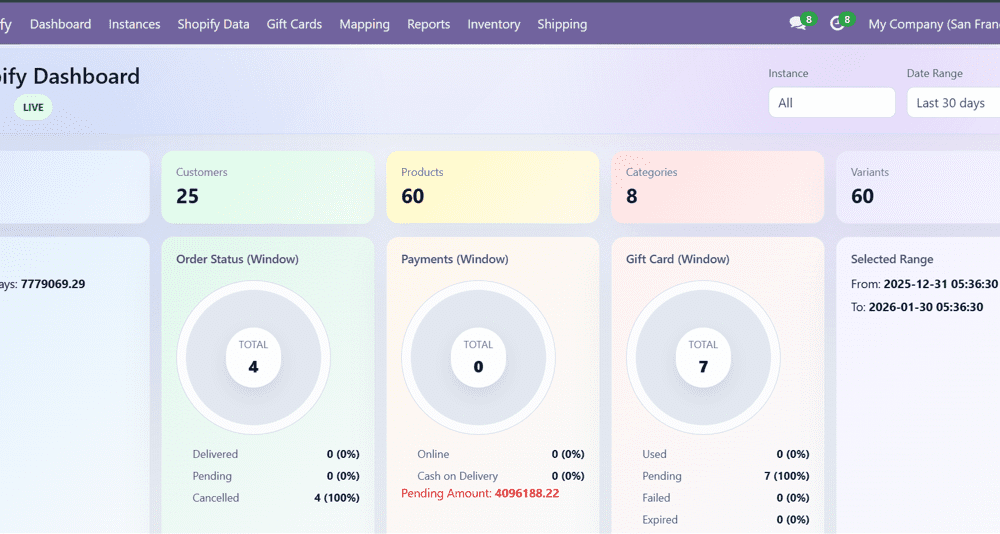Open the activities clock icon
The height and width of the screenshot is (534, 1000).
coord(838,24)
